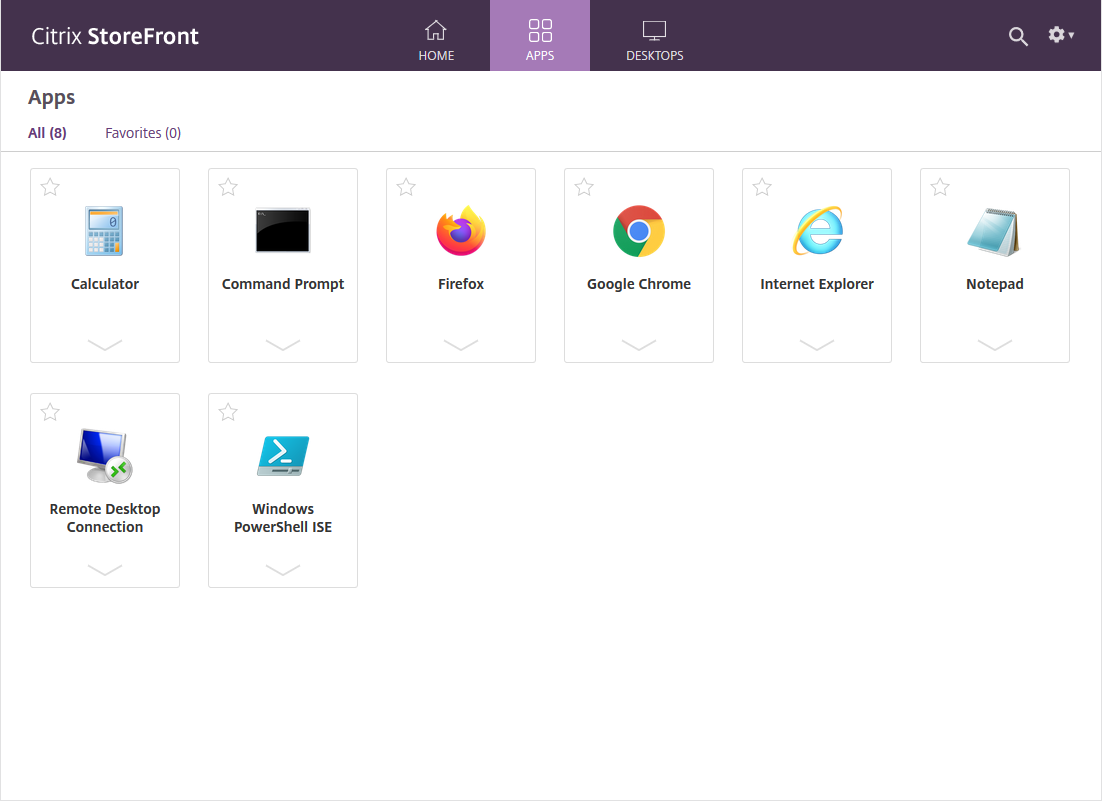Switch to Favorites (0) view
The height and width of the screenshot is (801, 1102).
click(143, 133)
